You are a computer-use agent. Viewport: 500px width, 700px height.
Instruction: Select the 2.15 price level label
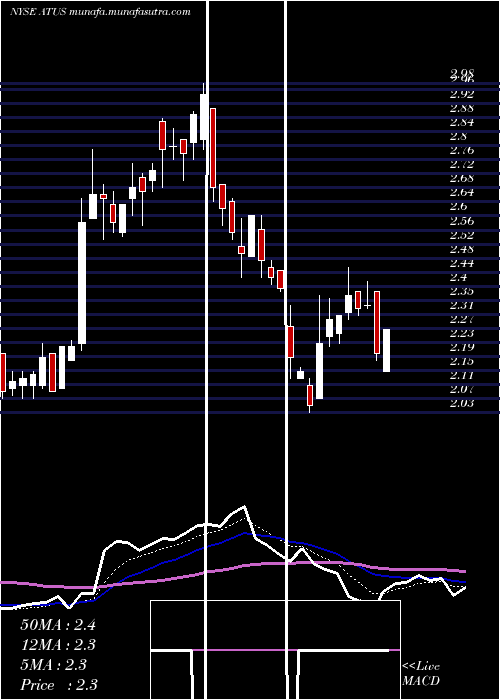coord(462,361)
